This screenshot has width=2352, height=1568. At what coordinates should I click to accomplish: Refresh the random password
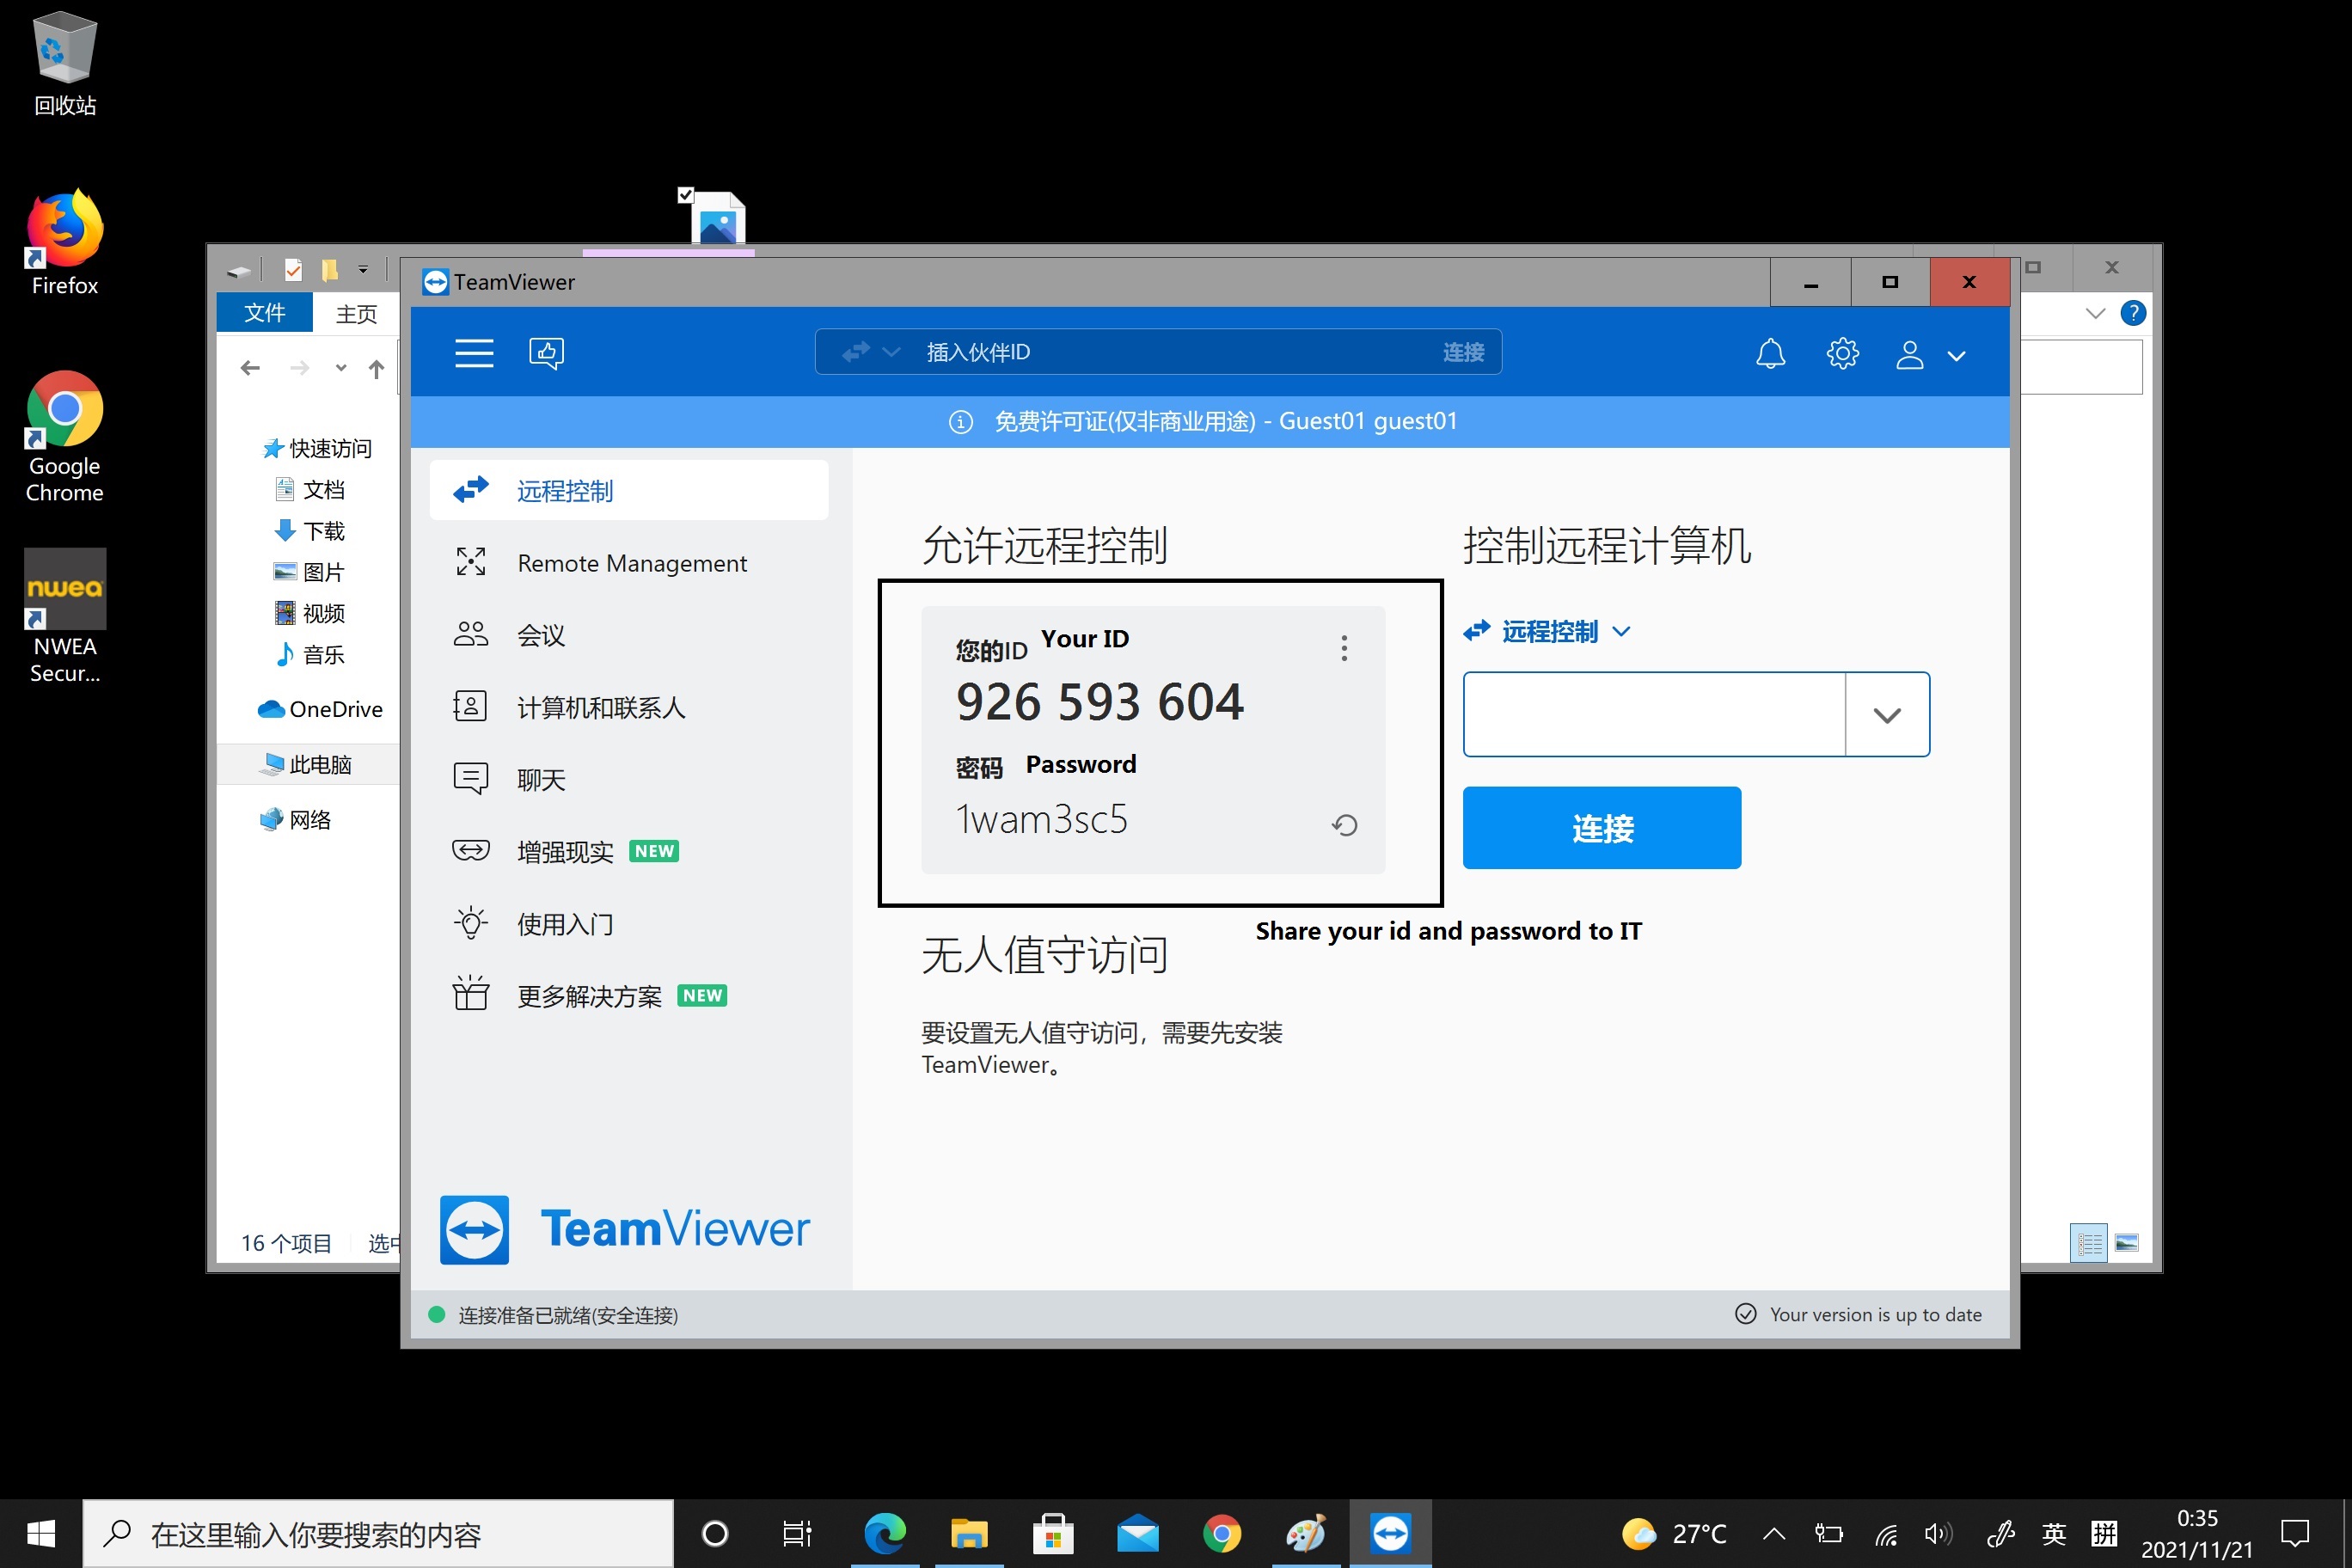click(x=1345, y=825)
